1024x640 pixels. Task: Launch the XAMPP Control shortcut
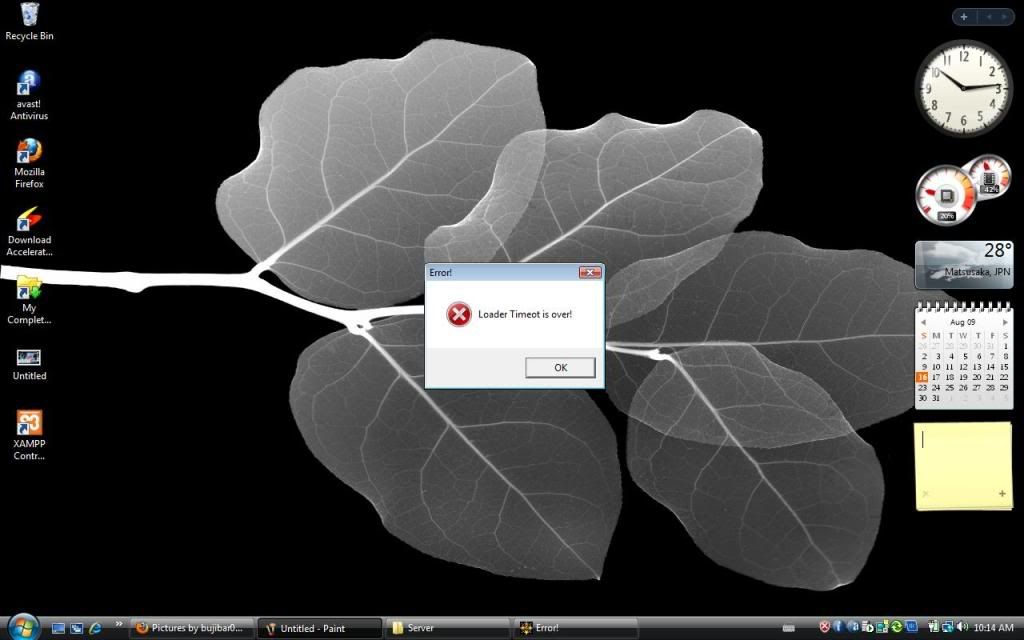click(x=29, y=423)
